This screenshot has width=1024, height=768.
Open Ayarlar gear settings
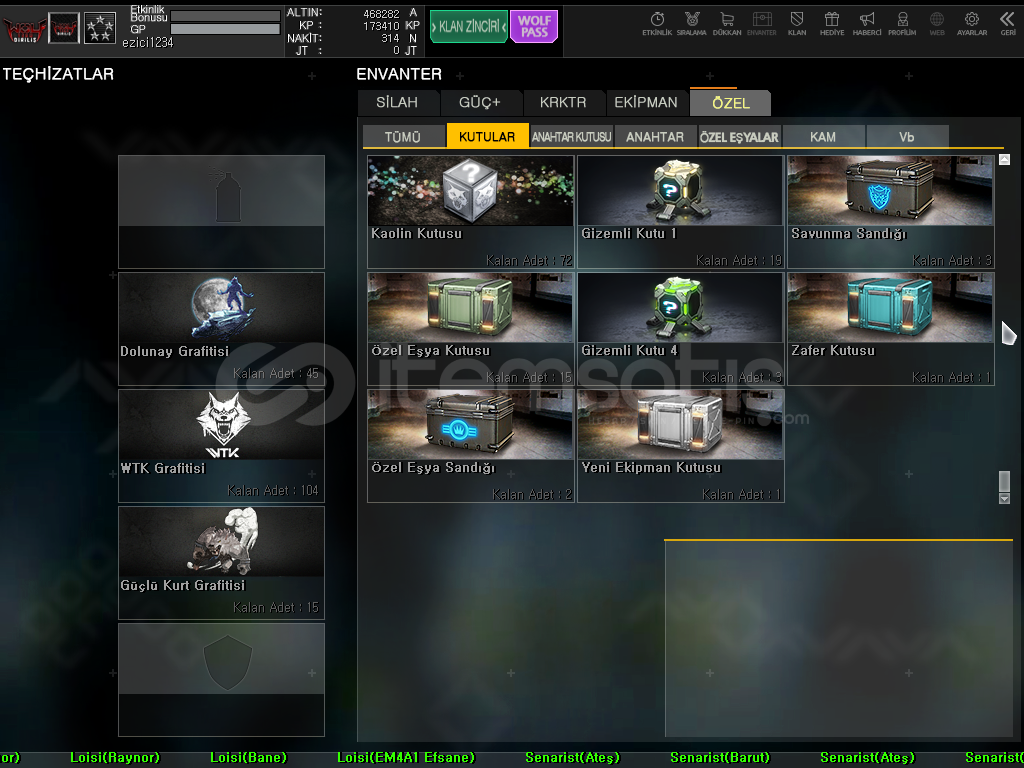972,22
